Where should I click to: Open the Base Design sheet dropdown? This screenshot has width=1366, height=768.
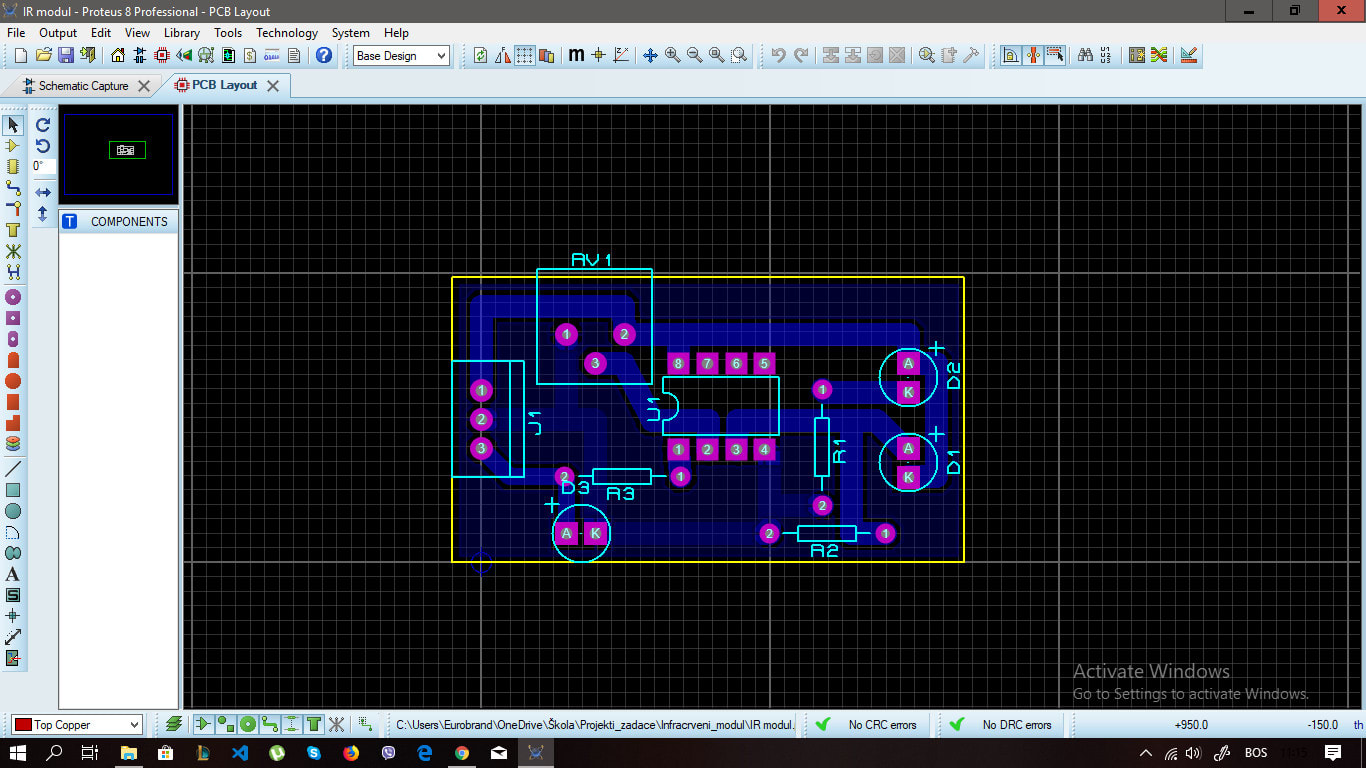click(x=441, y=56)
